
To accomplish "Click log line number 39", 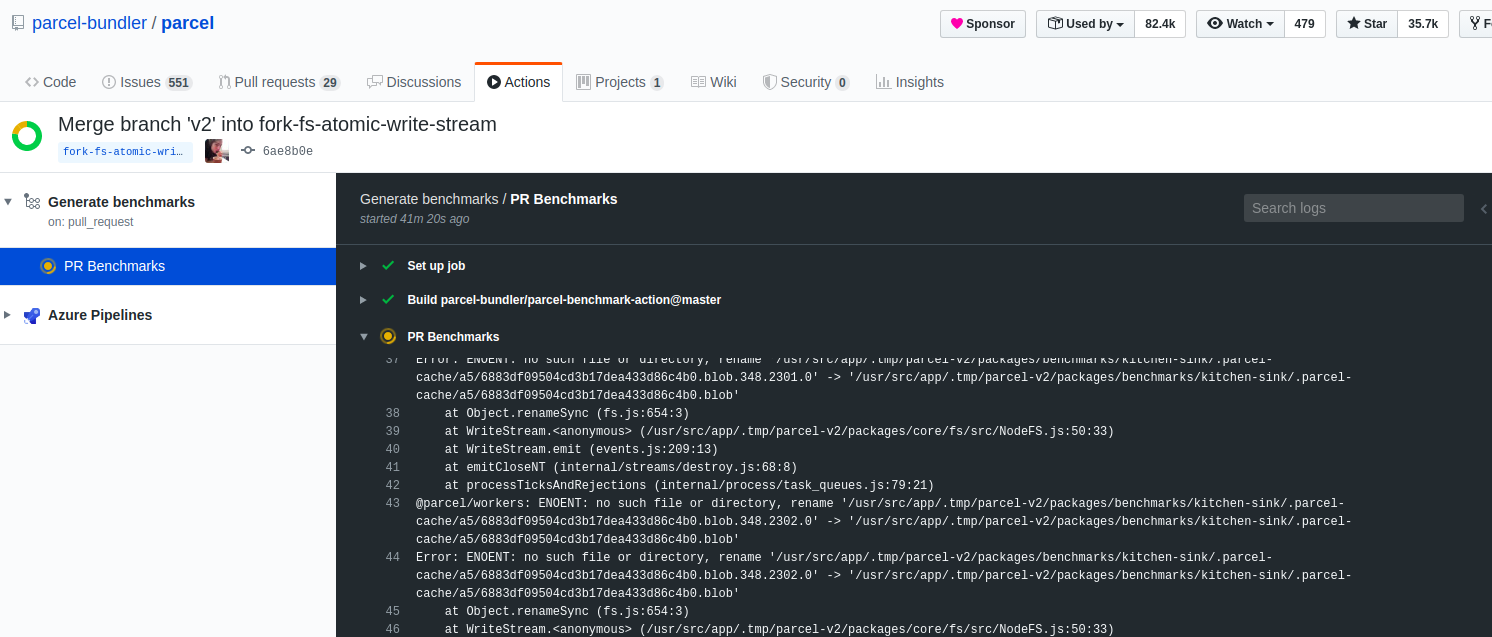I will (392, 432).
